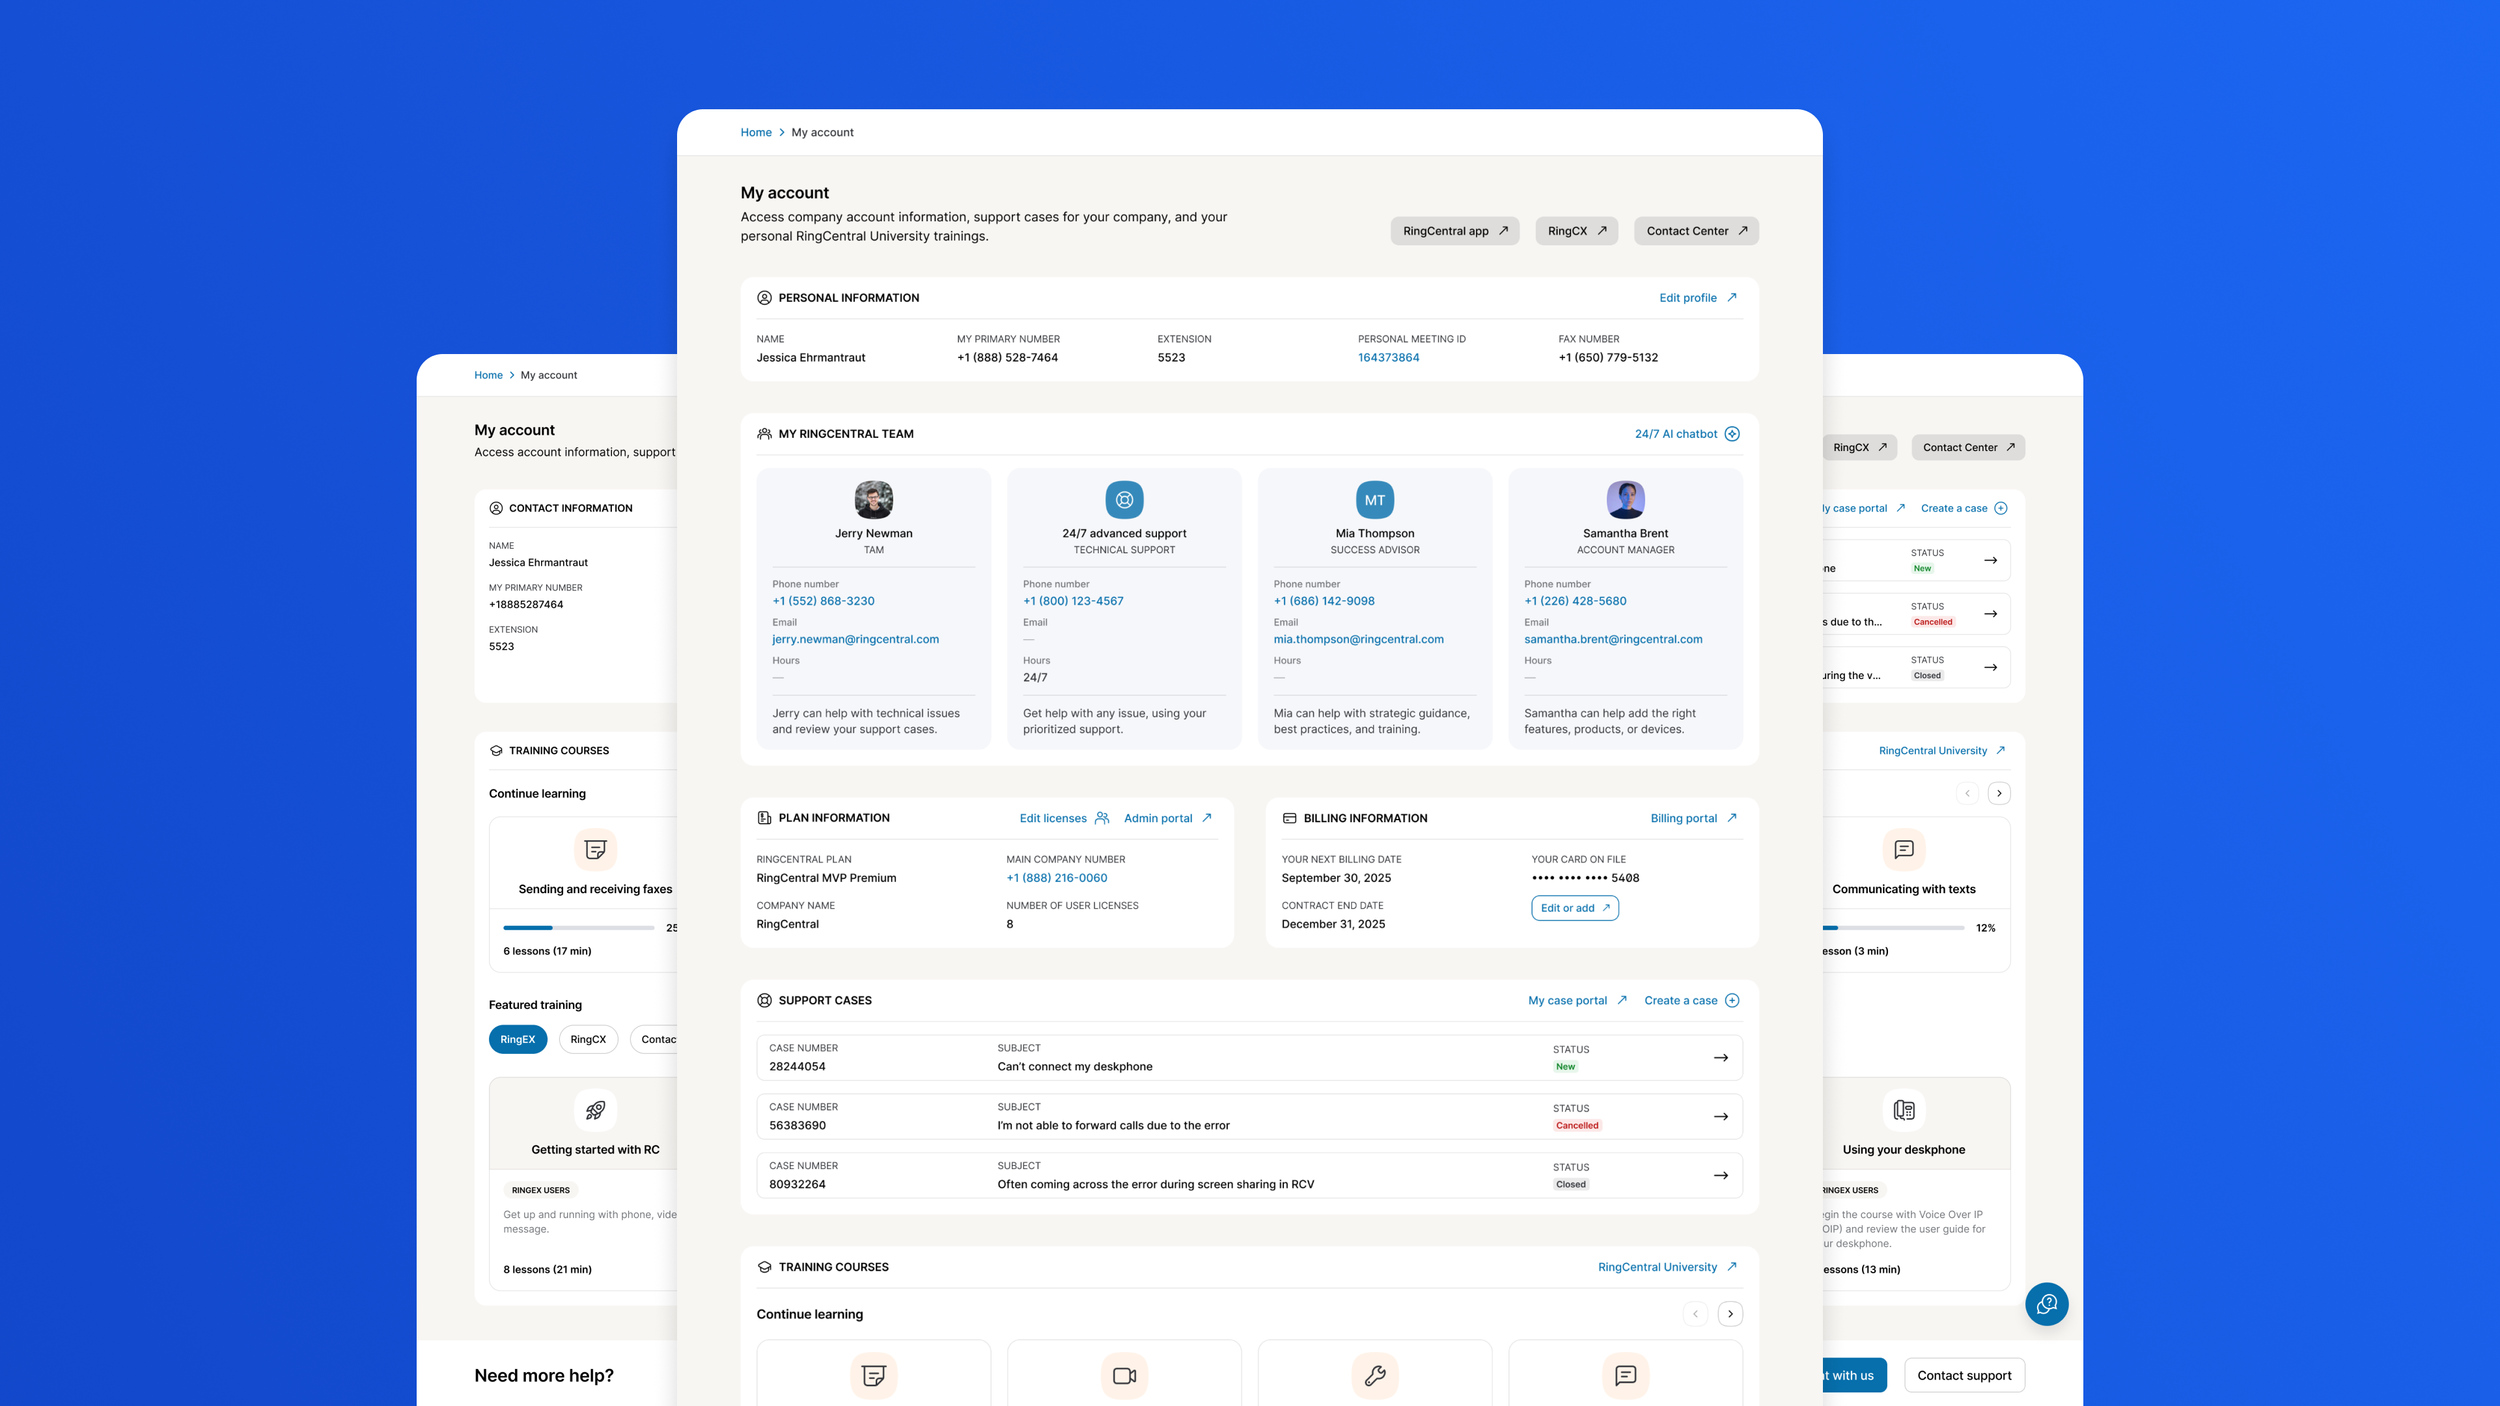Open case 28244054 via its arrow icon
This screenshot has width=2500, height=1406.
[1721, 1057]
